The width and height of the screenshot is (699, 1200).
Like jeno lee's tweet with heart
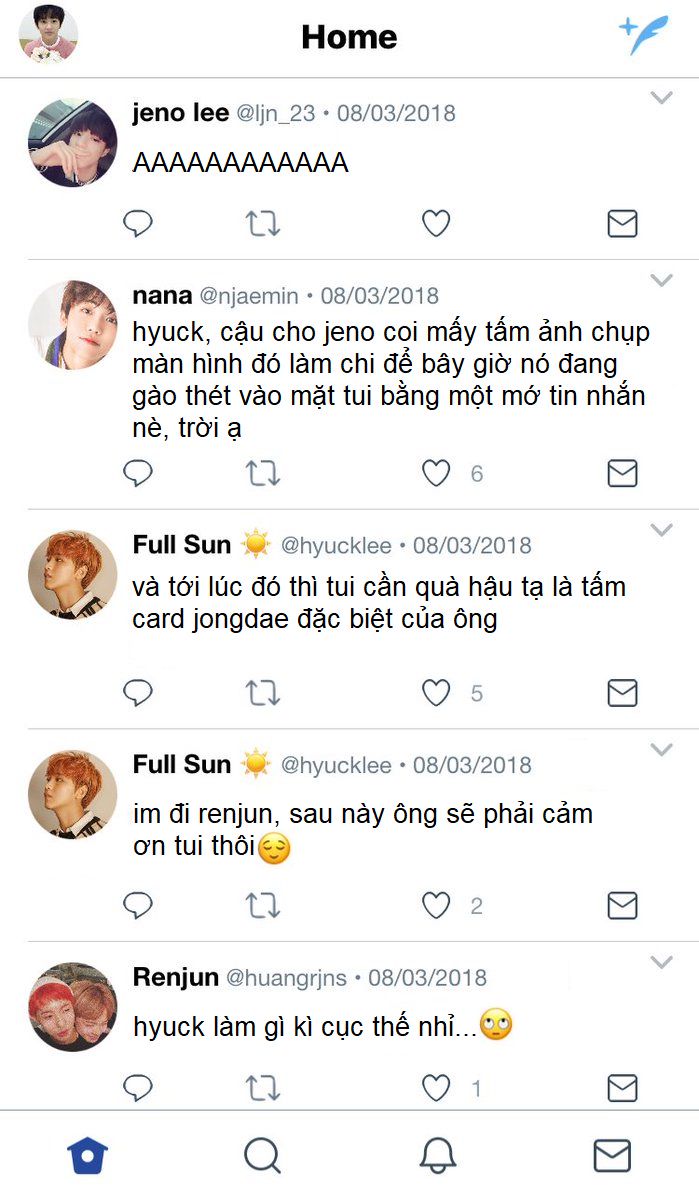pos(435,224)
